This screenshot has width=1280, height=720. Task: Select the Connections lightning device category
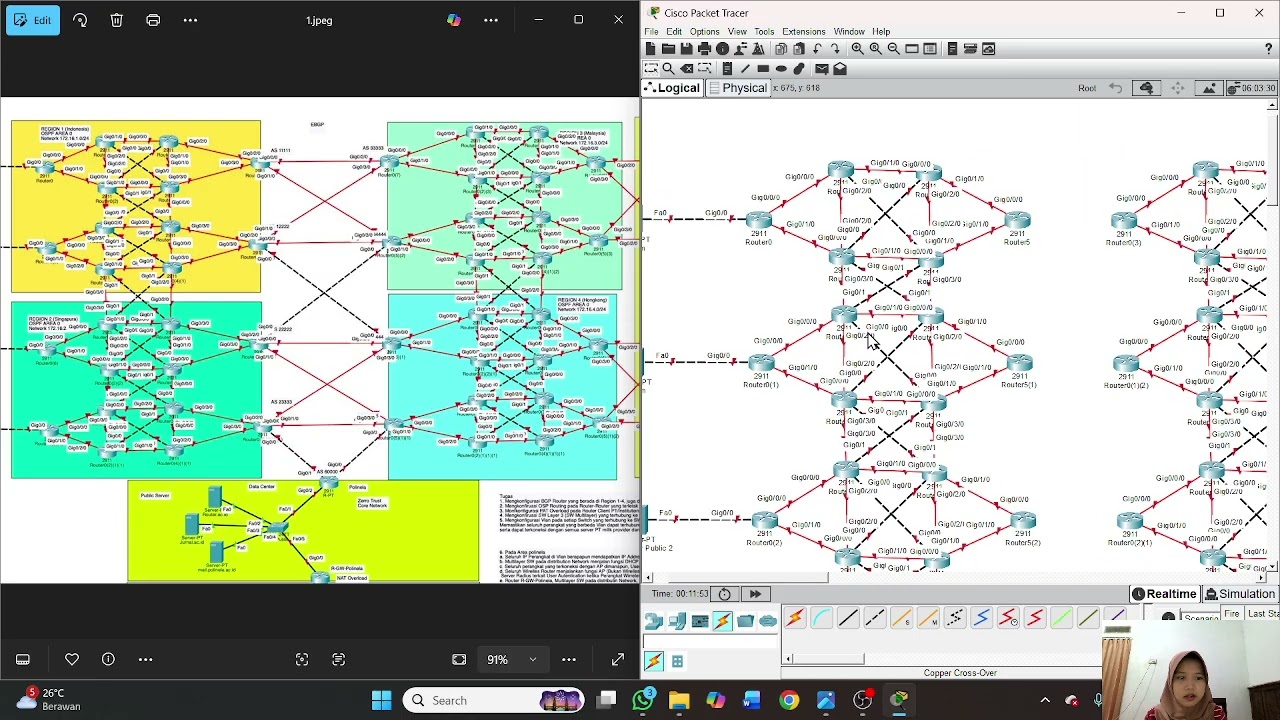(722, 621)
